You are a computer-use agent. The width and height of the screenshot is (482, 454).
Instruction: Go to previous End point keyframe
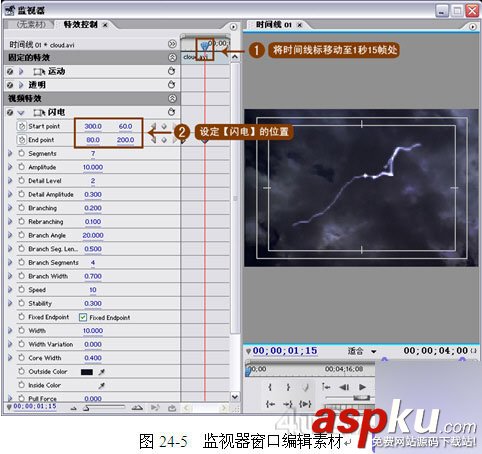(x=154, y=140)
